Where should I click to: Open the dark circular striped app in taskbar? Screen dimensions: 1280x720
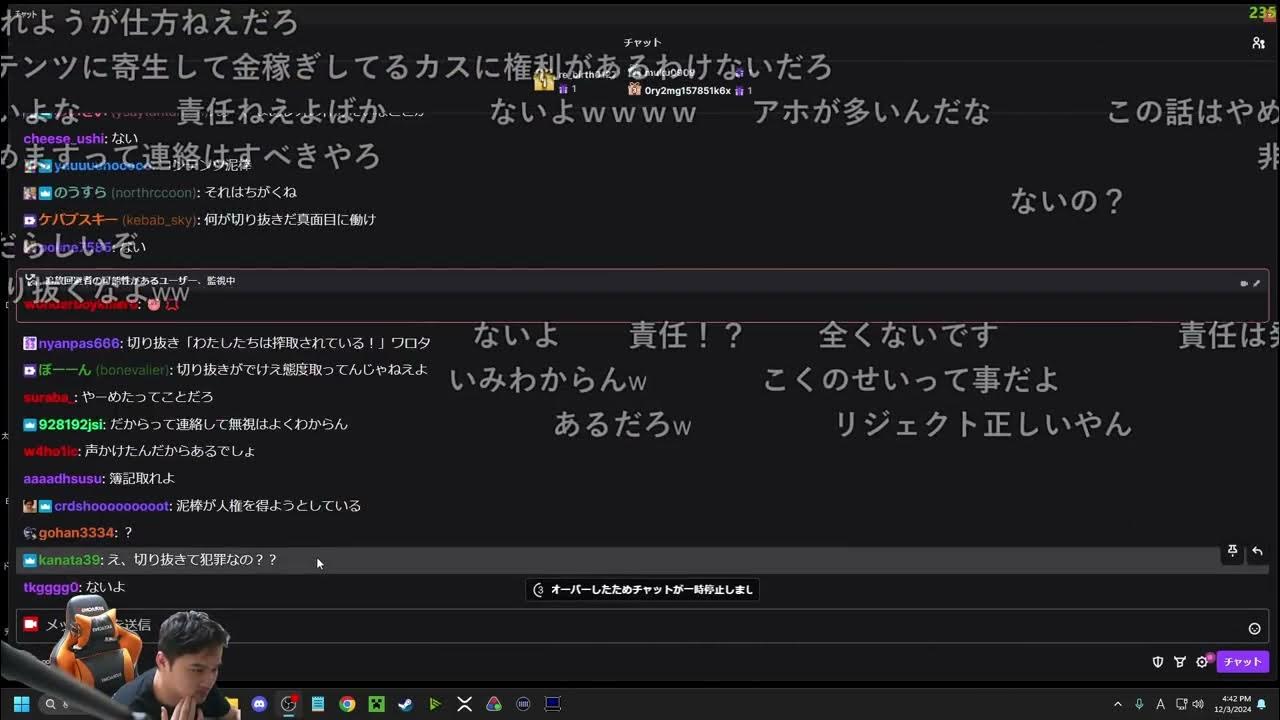coord(523,704)
